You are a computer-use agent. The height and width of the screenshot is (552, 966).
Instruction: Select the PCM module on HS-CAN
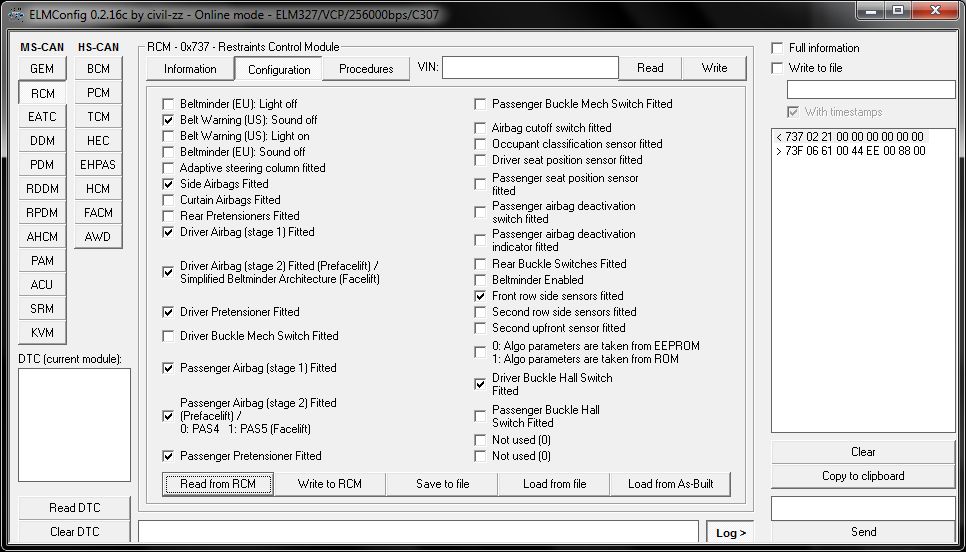pos(98,93)
